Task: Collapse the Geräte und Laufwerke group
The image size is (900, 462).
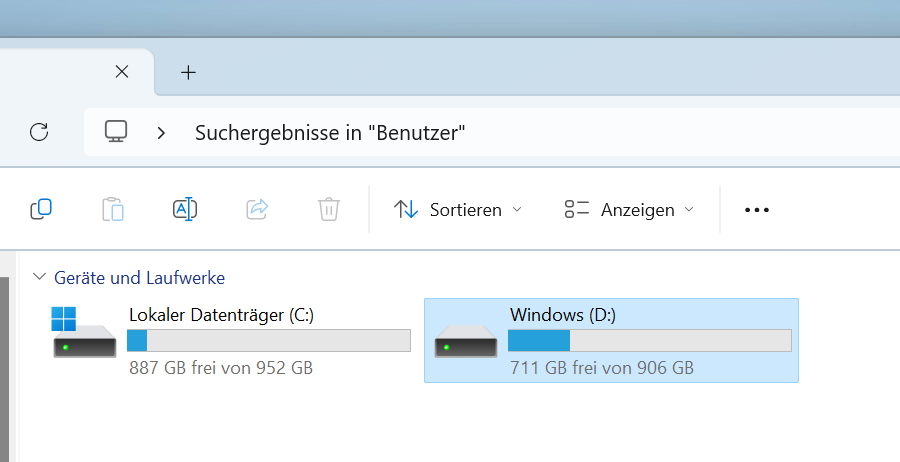Action: 39,277
